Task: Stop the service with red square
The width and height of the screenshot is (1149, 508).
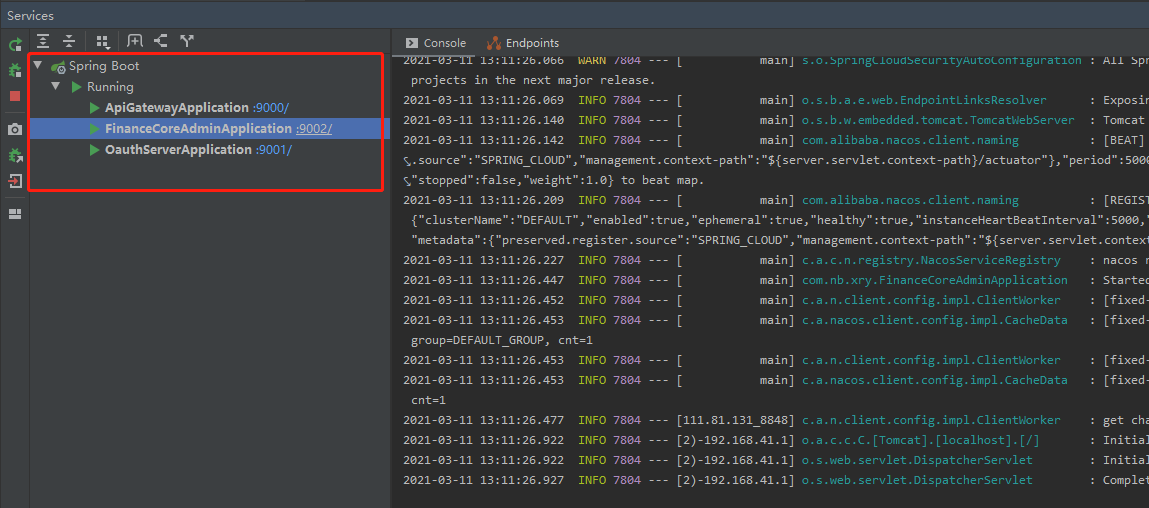Action: 15,96
